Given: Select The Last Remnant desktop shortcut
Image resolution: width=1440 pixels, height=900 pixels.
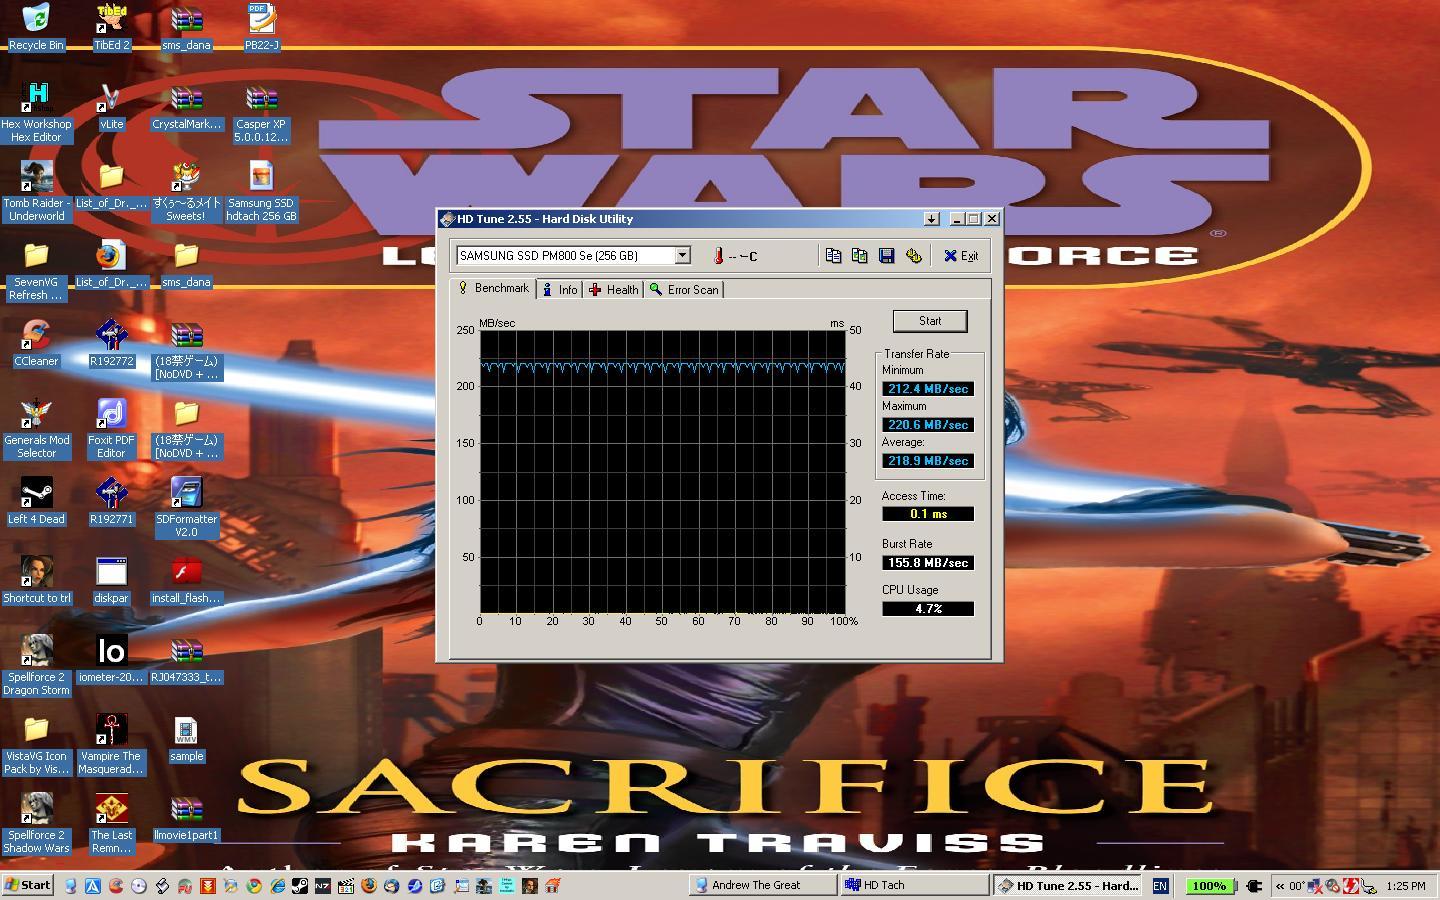Looking at the screenshot, I should pos(111,823).
